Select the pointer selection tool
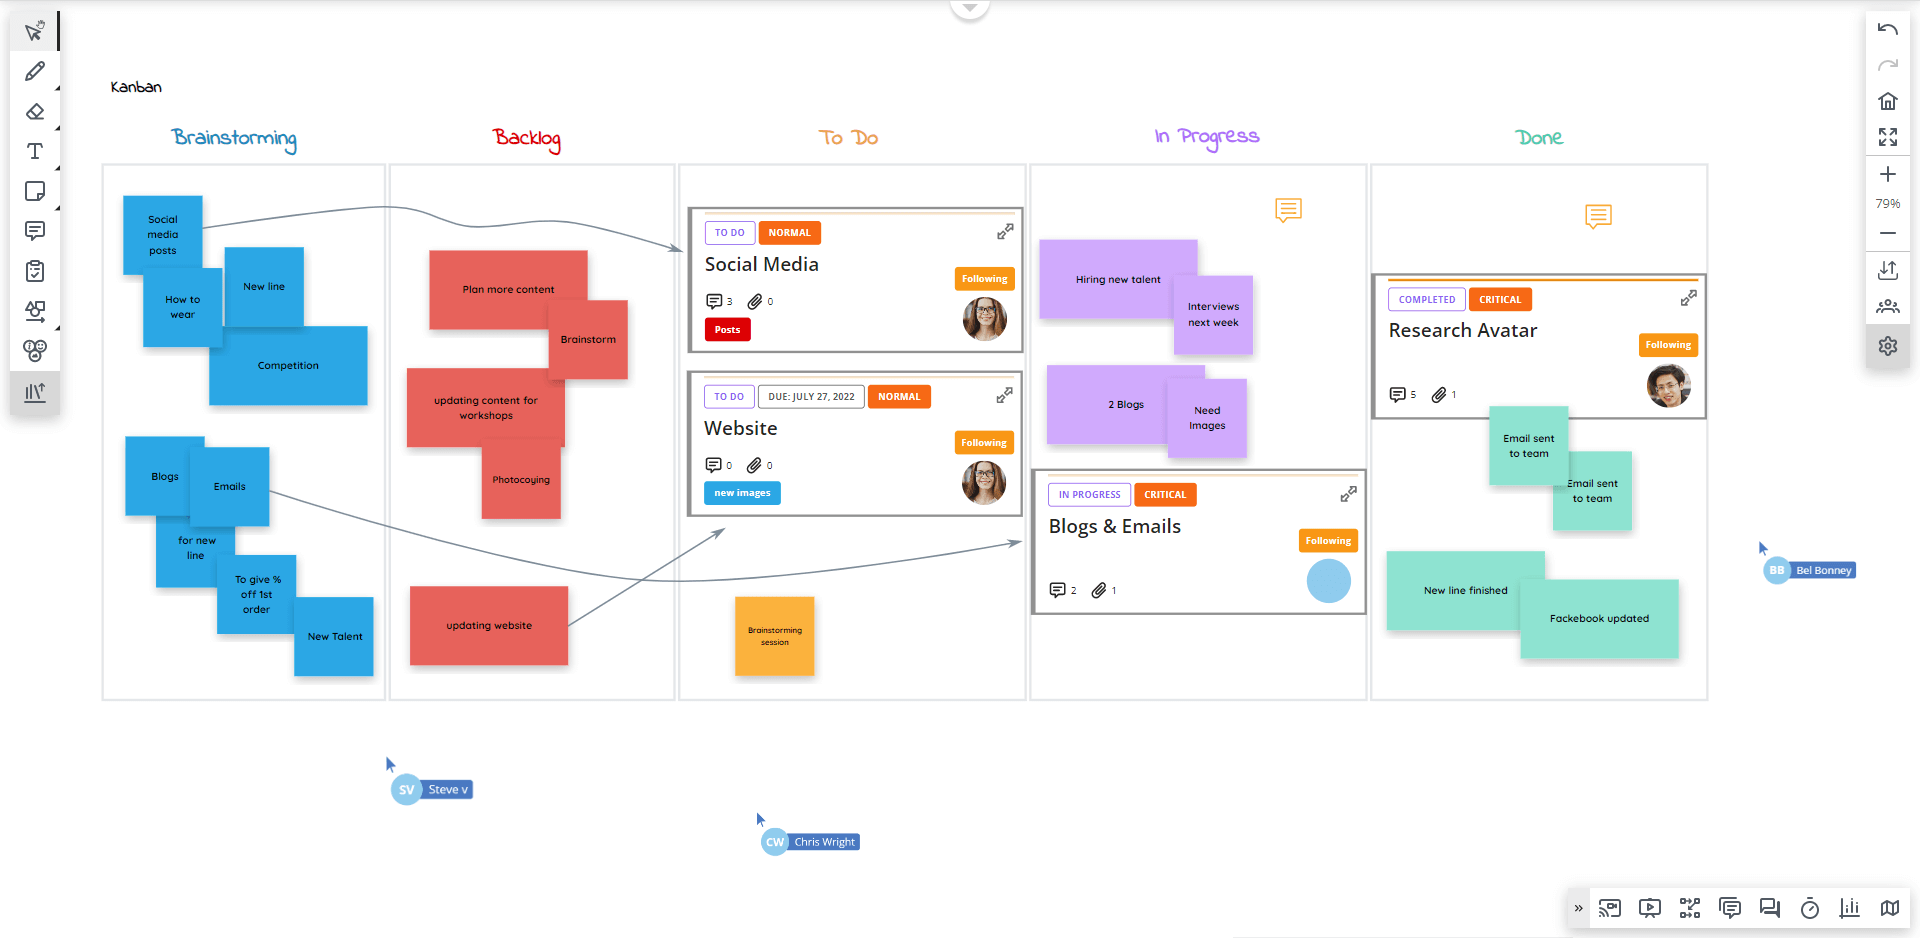This screenshot has width=1920, height=938. click(35, 31)
